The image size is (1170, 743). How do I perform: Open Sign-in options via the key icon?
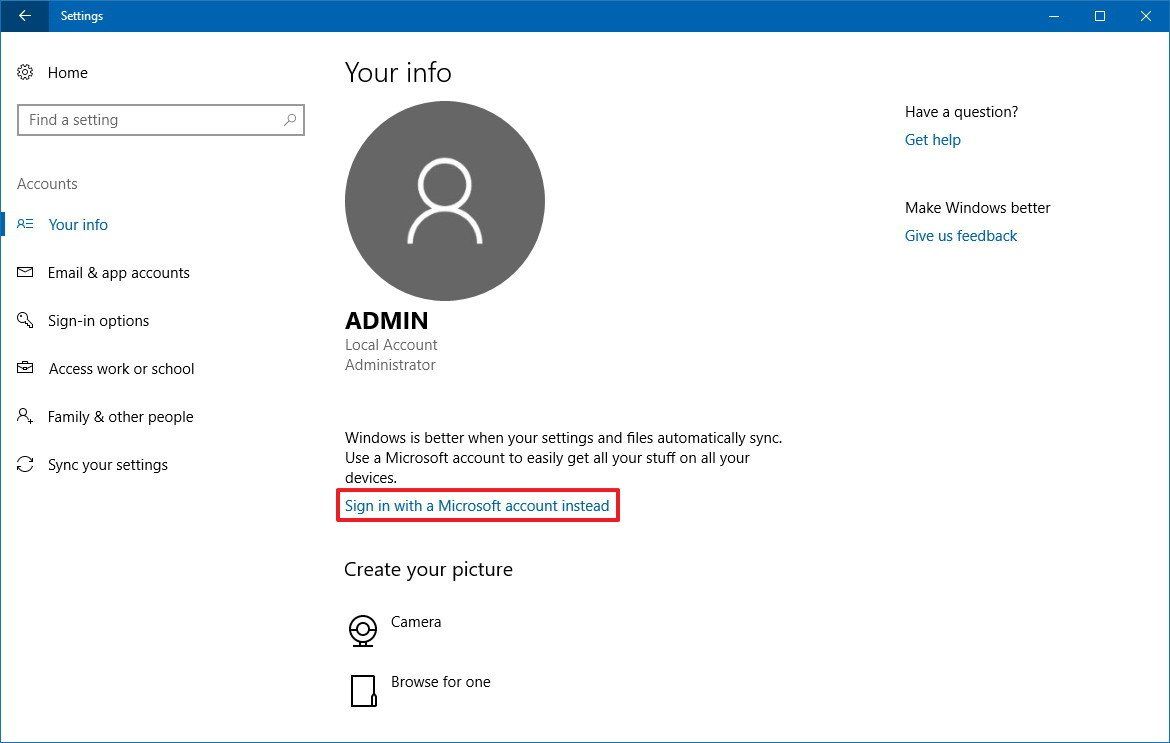[x=25, y=320]
